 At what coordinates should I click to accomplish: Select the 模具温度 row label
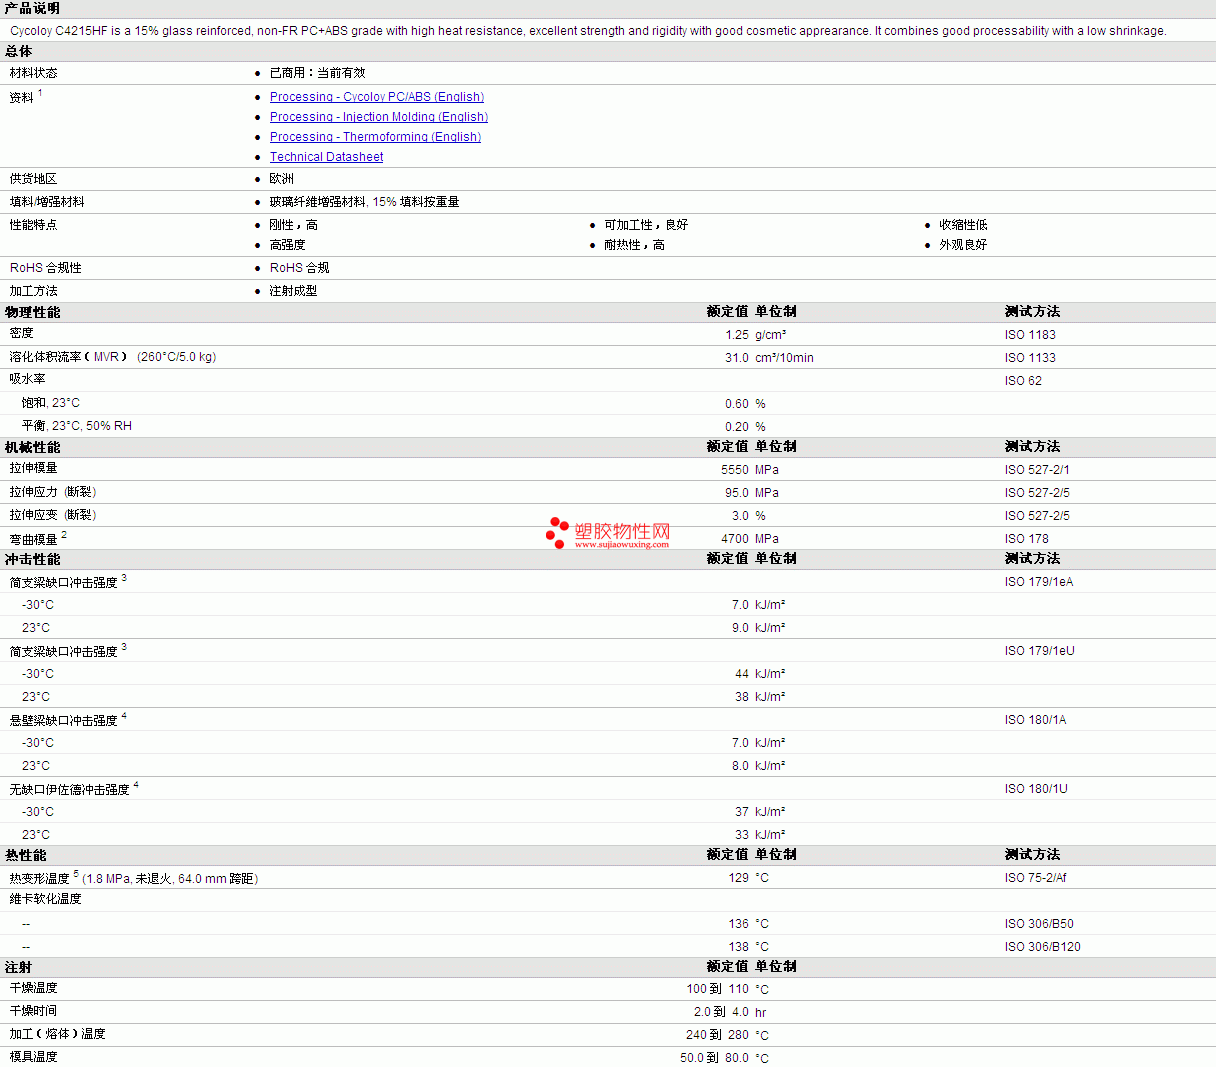tap(34, 1057)
